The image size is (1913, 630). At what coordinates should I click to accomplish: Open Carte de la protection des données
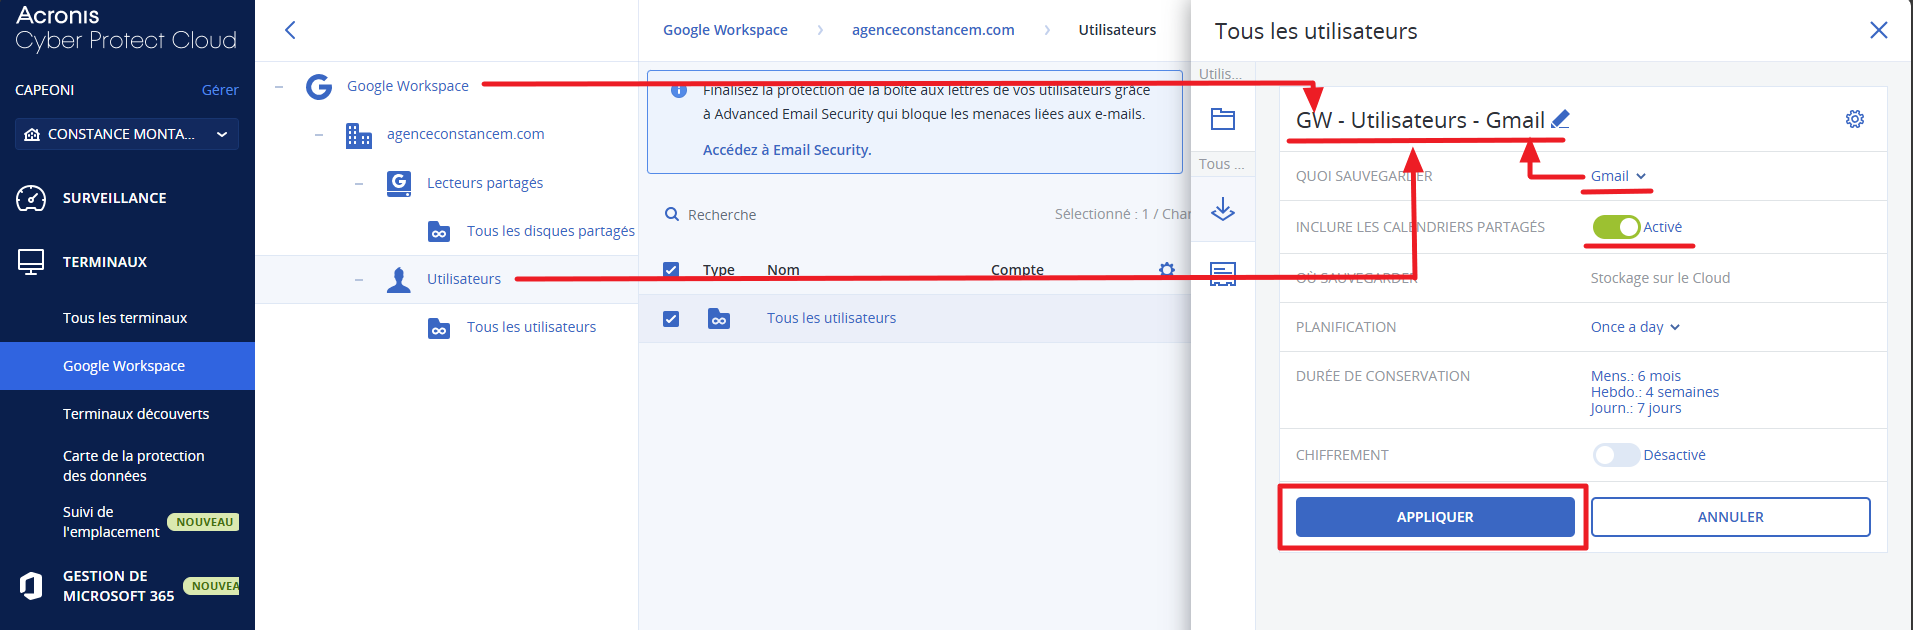click(134, 466)
